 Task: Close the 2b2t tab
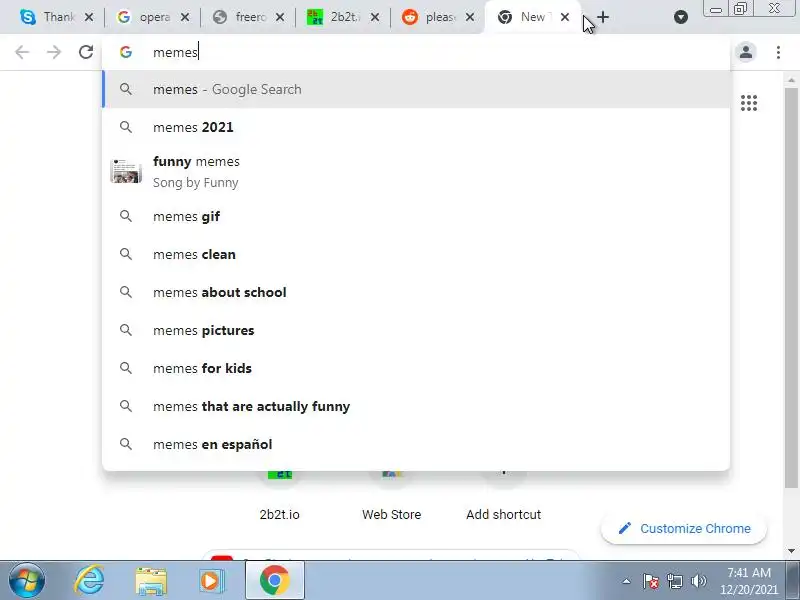pos(374,17)
